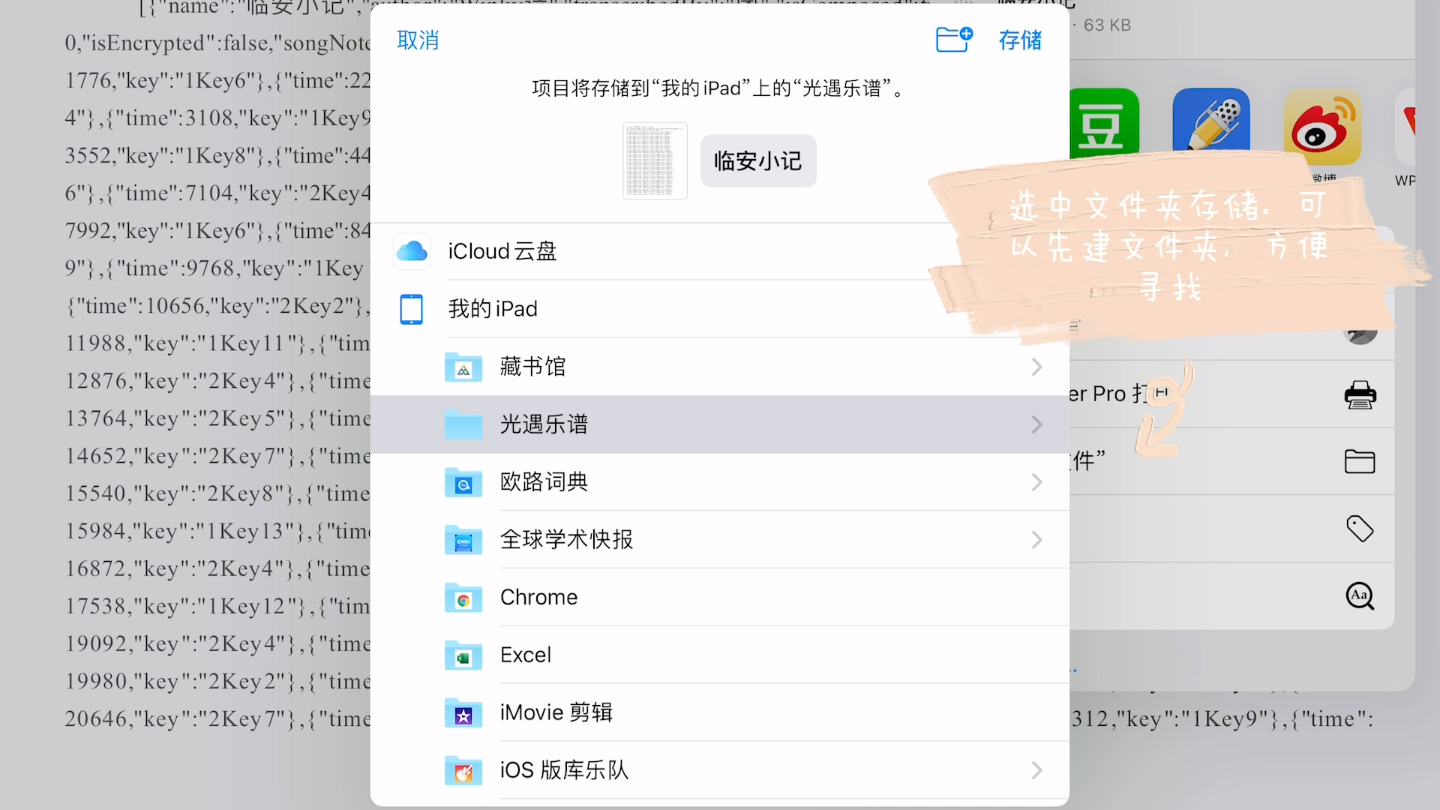
Task: Choose the 全球学术快报 folder
Action: click(x=720, y=540)
